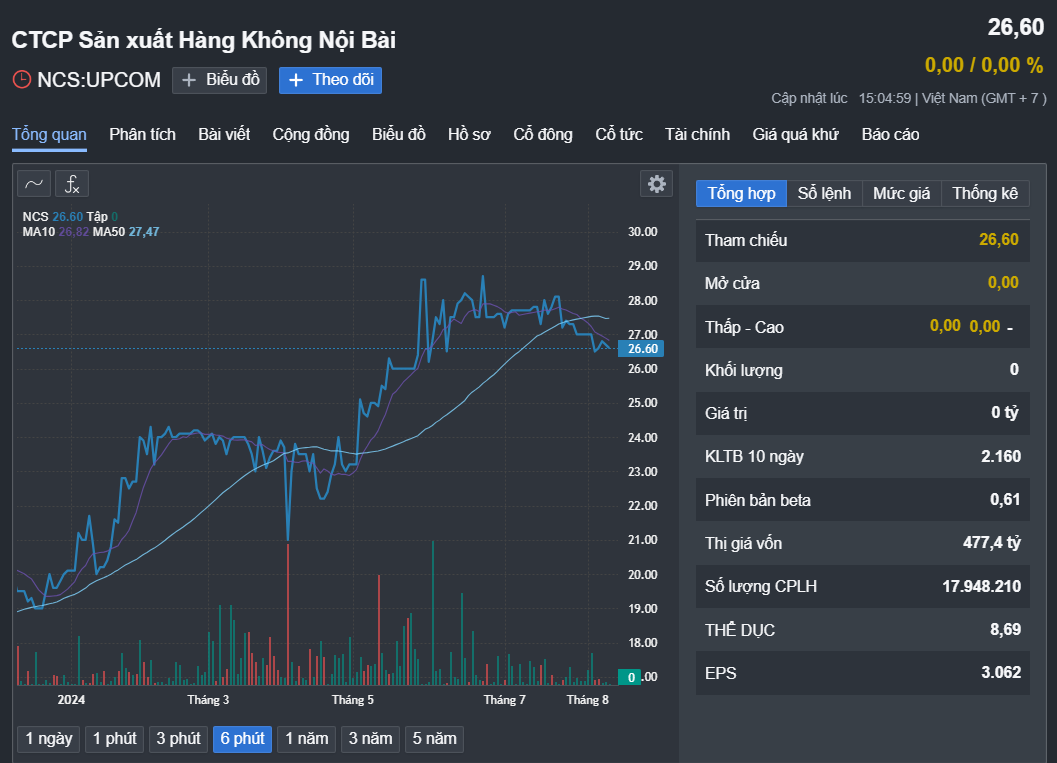1057x763 pixels.
Task: Choose the 3 phút timeframe
Action: pos(179,739)
